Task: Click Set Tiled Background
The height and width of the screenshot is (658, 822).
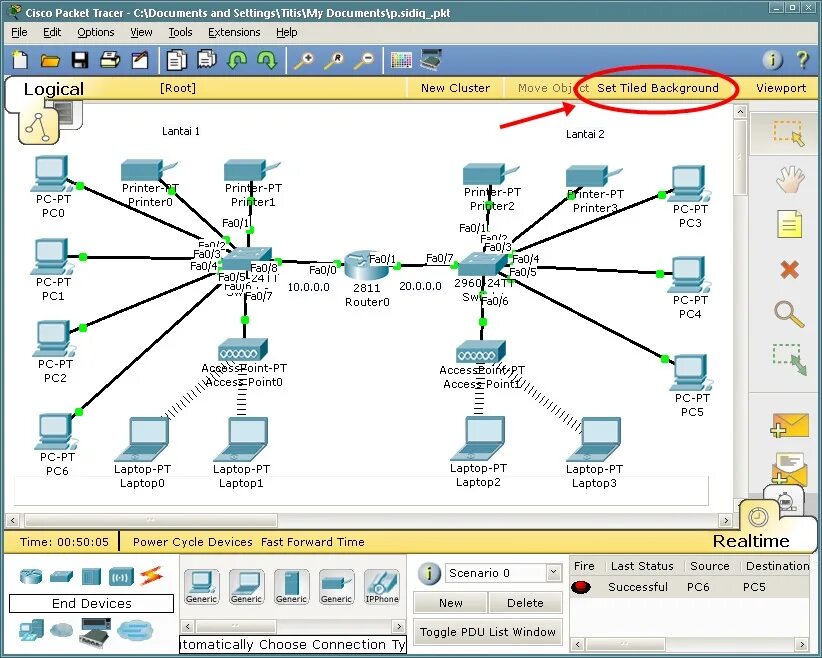Action: 657,88
